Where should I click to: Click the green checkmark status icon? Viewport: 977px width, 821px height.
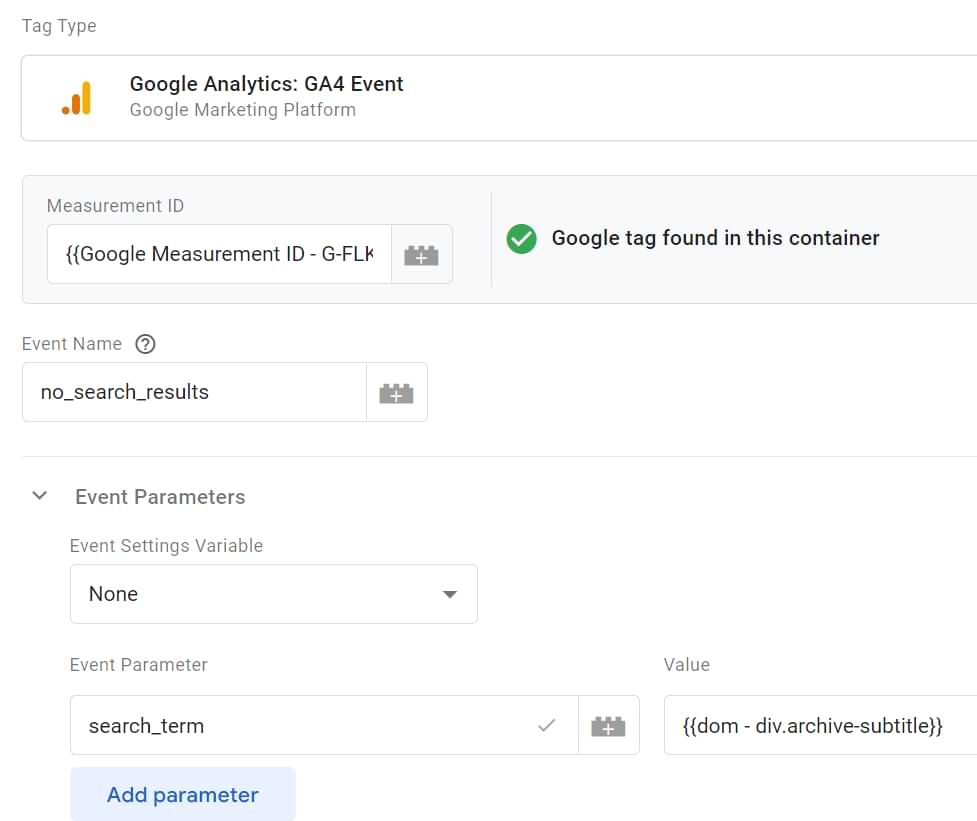(x=522, y=239)
